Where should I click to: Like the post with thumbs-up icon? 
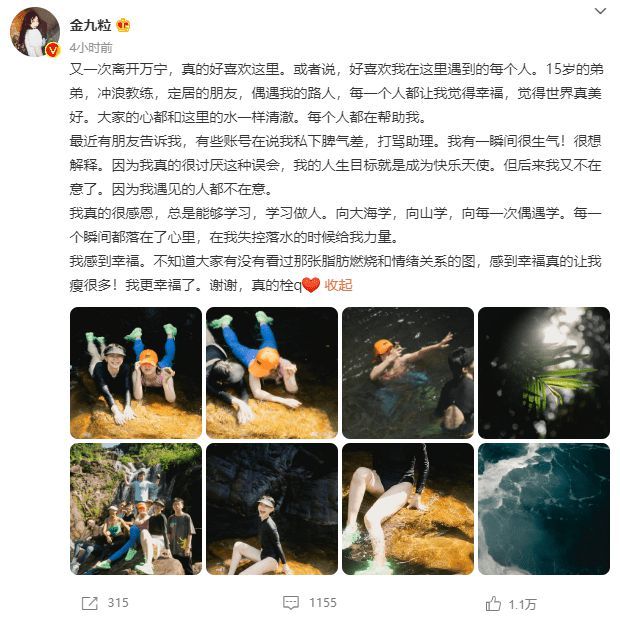(493, 603)
